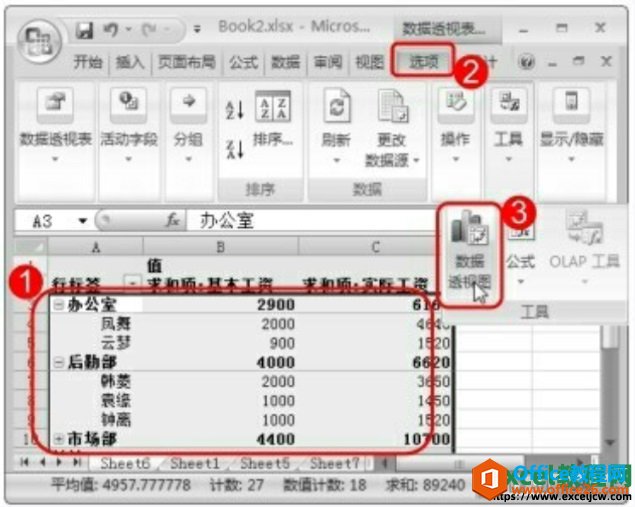
Task: Open the Office button menu
Action: click(x=39, y=41)
